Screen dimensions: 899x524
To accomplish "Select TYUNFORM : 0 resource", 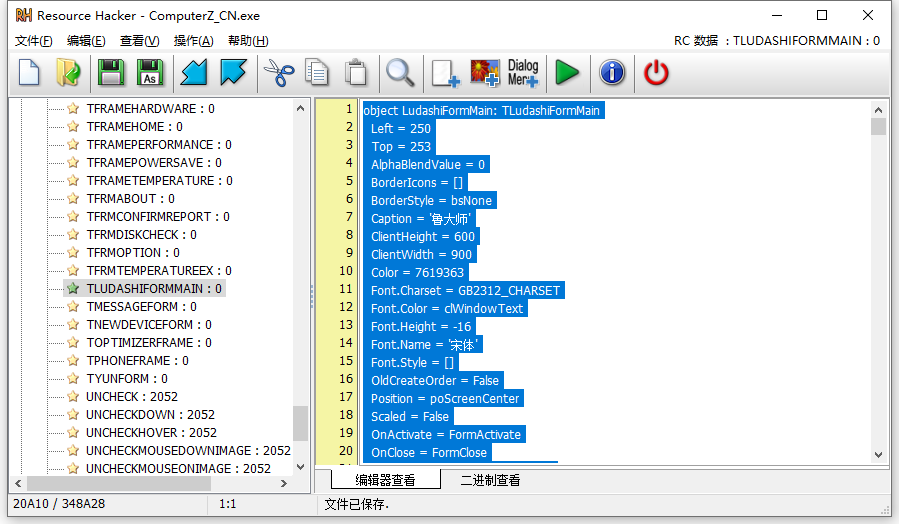I will [127, 378].
